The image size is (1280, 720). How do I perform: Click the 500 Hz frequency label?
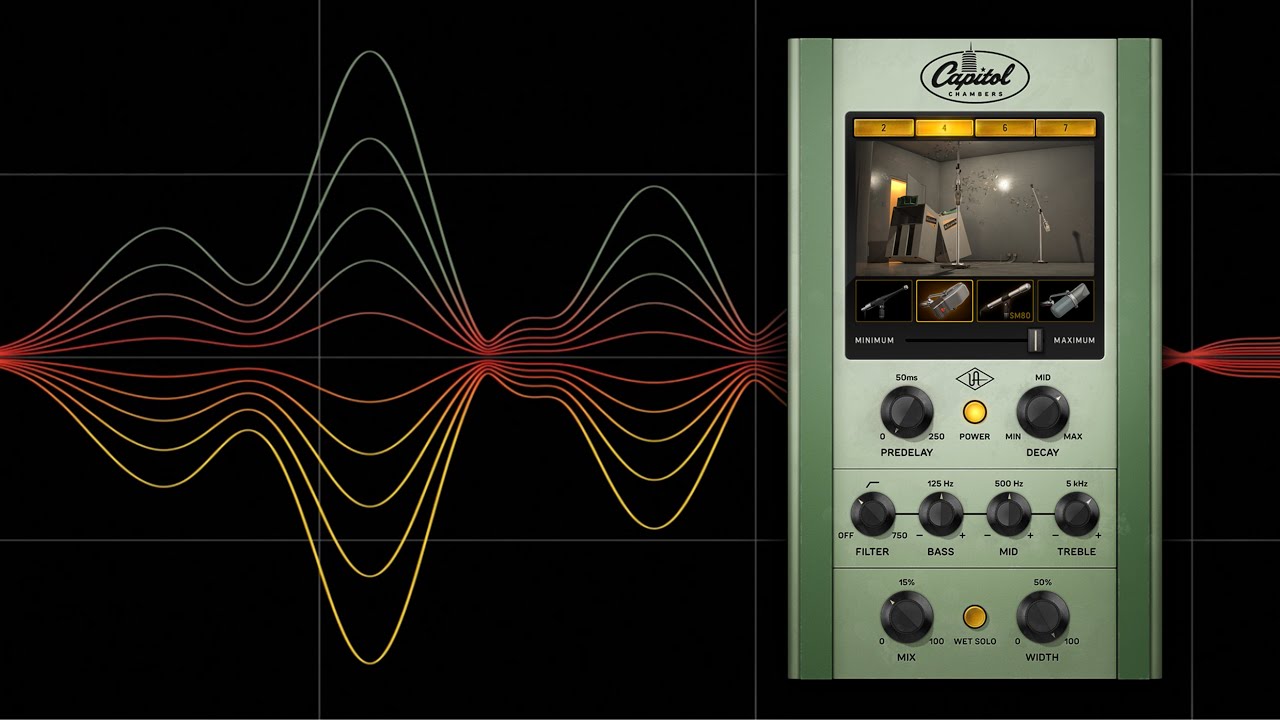coord(1008,484)
